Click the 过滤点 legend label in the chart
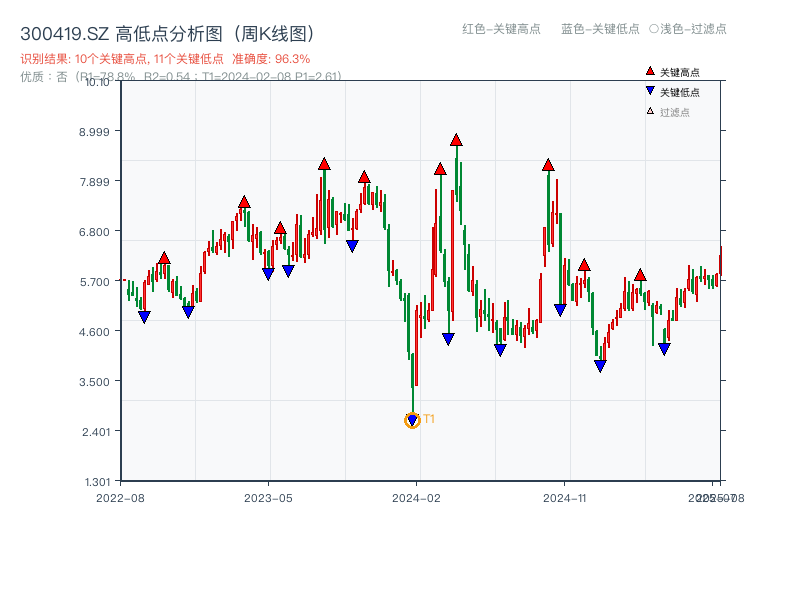The height and width of the screenshot is (600, 800). (674, 112)
